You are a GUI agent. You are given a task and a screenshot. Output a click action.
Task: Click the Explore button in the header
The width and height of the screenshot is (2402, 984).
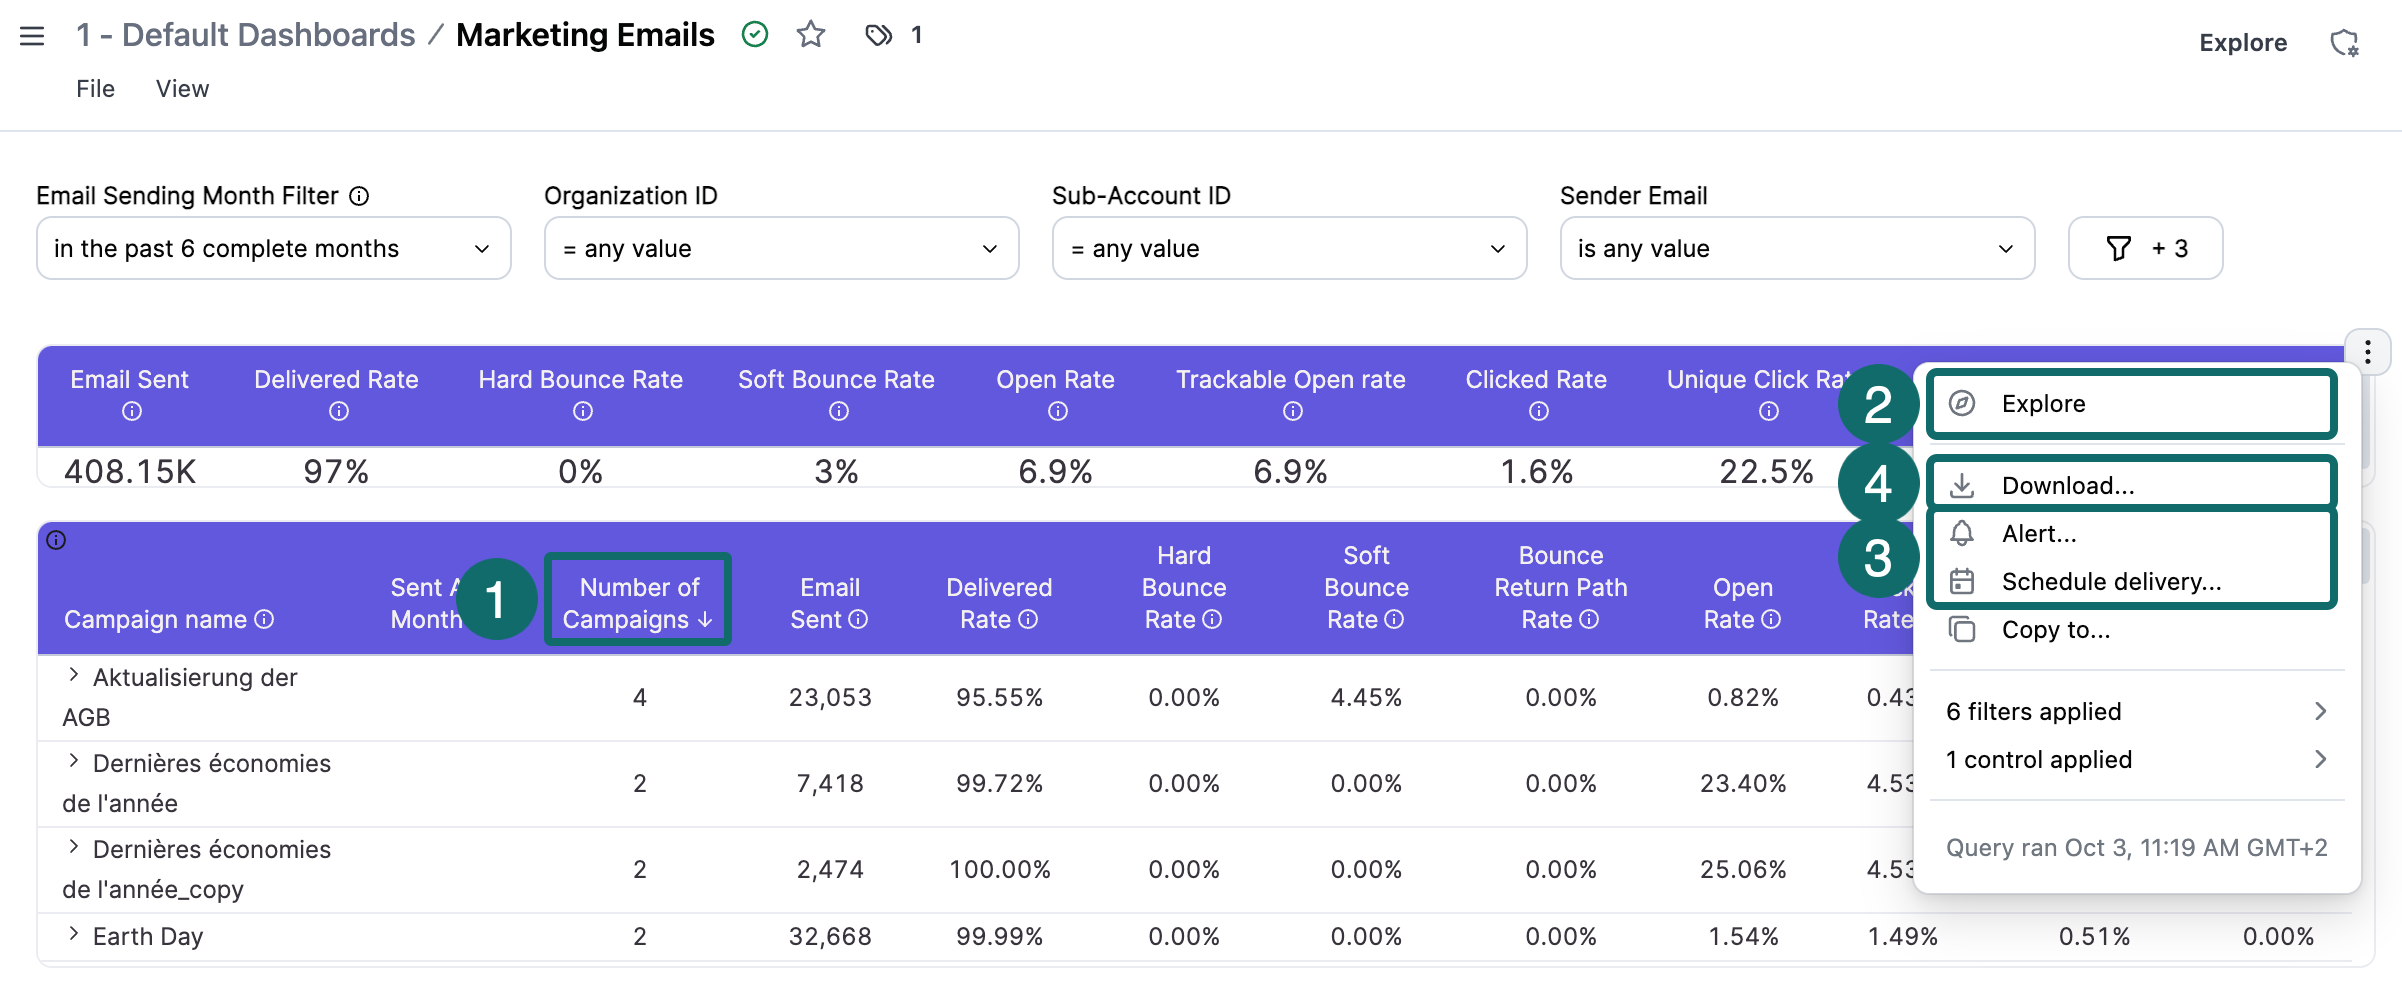2242,43
